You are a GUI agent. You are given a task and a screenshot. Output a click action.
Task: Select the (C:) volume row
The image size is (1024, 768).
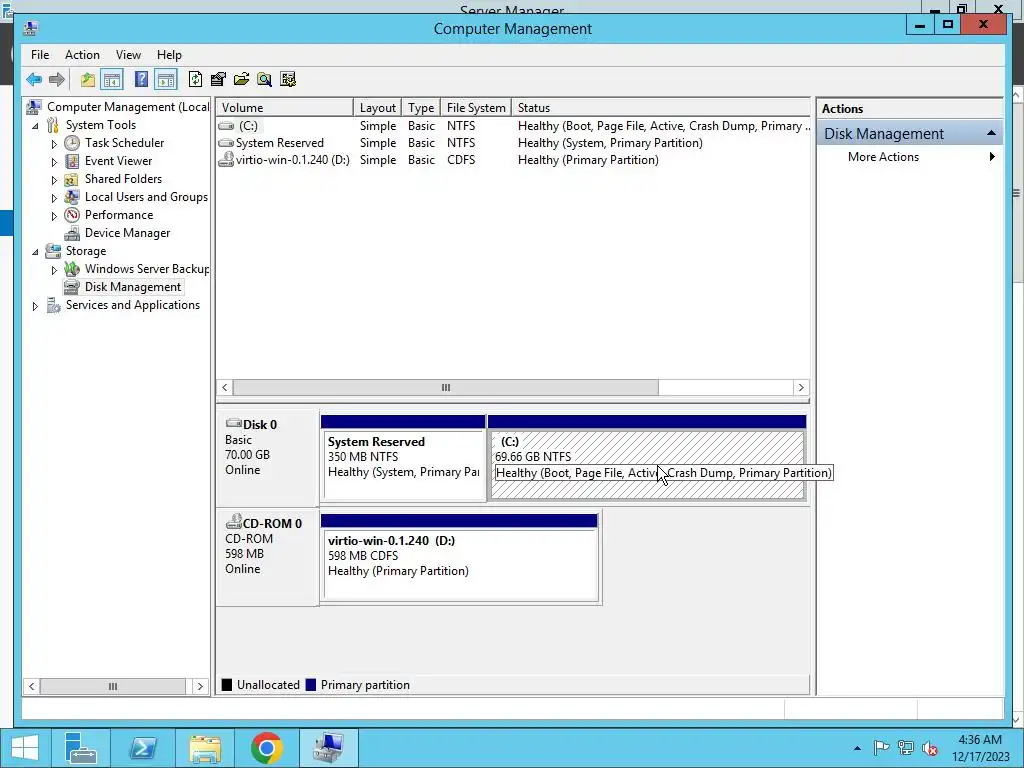pos(513,126)
